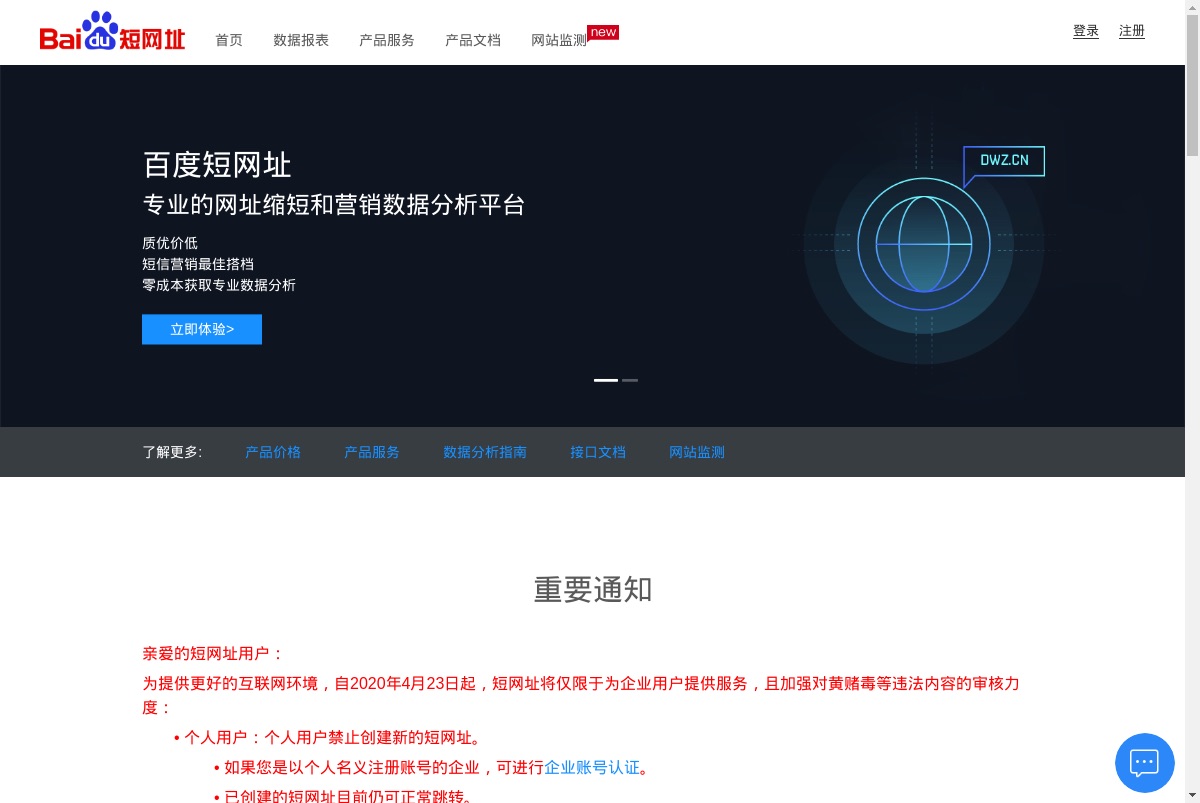Open 接口文档 link
The height and width of the screenshot is (803, 1200).
[598, 452]
